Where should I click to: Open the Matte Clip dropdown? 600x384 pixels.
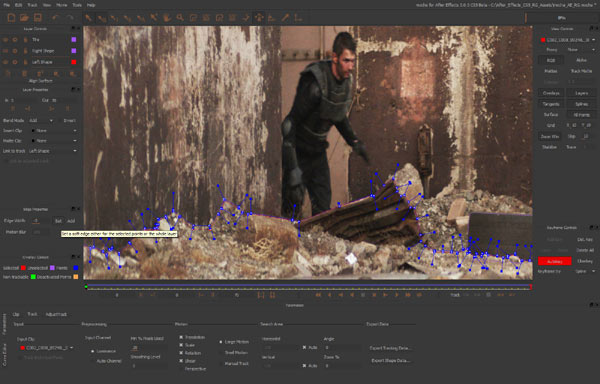(54, 141)
